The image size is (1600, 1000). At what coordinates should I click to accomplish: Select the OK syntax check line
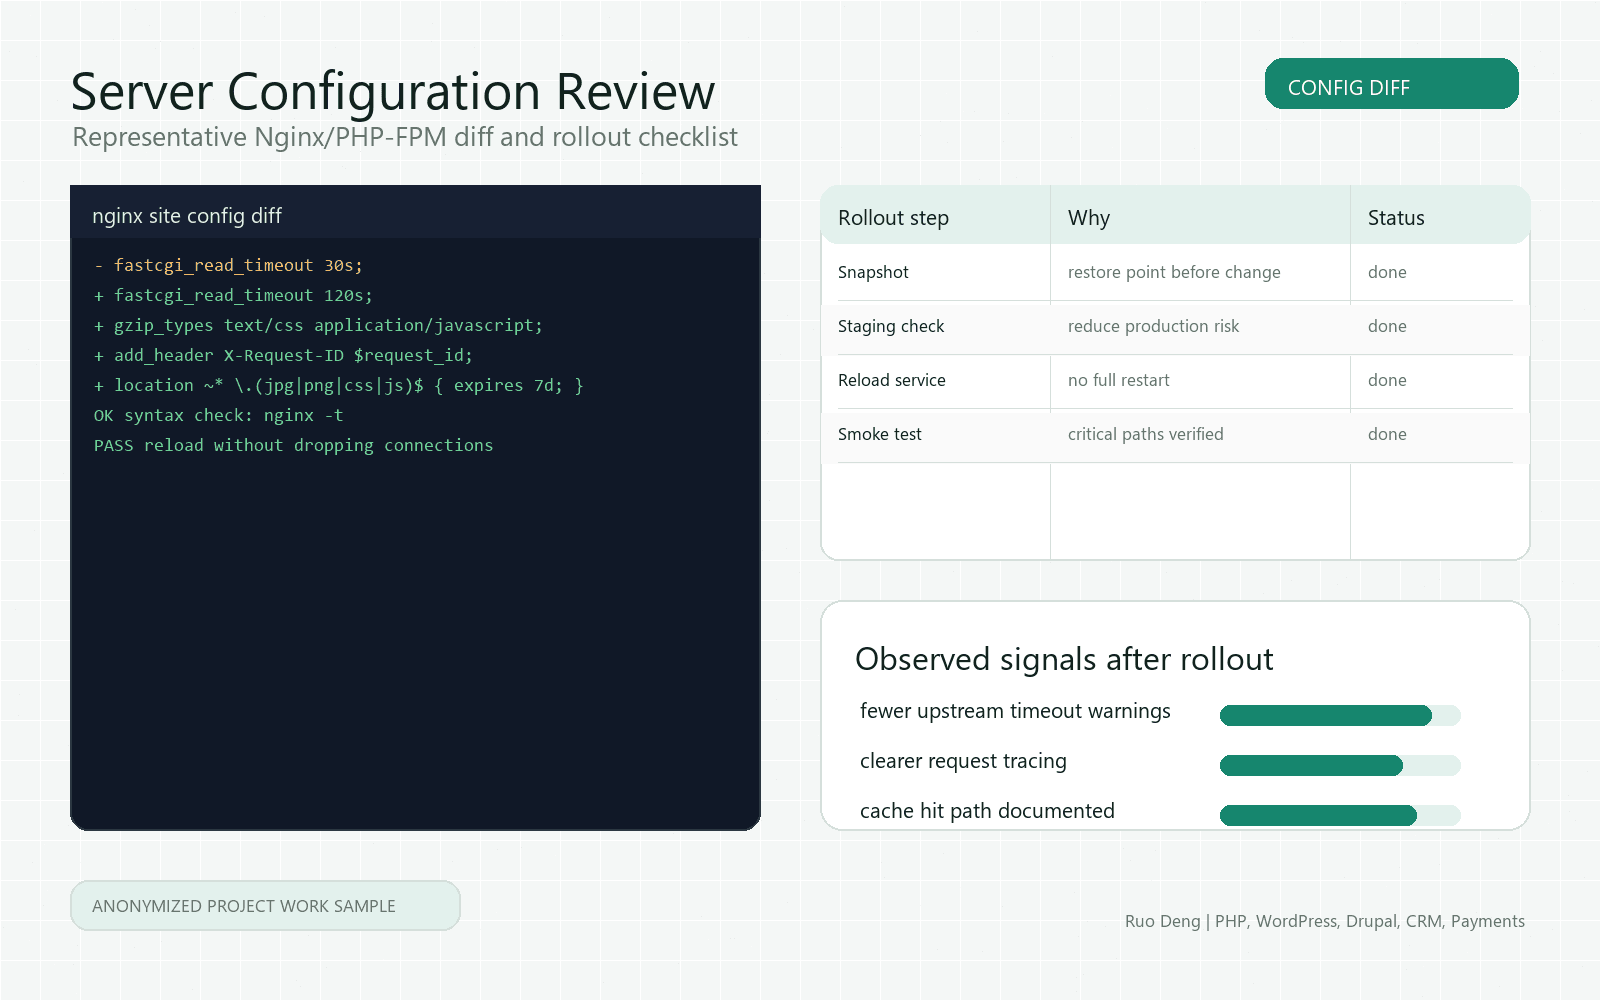[218, 415]
